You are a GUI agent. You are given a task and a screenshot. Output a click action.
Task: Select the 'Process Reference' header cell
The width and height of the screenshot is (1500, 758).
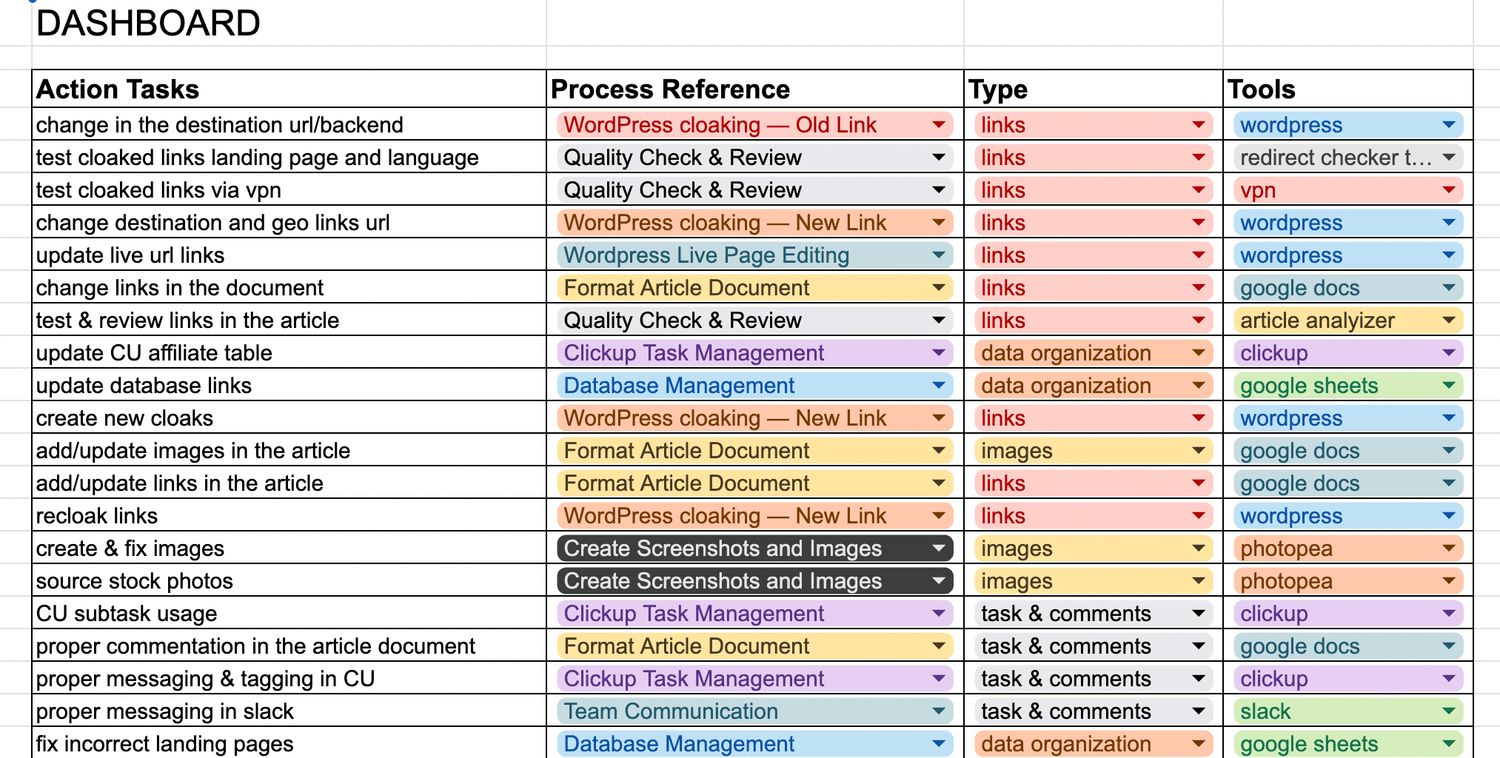(755, 89)
